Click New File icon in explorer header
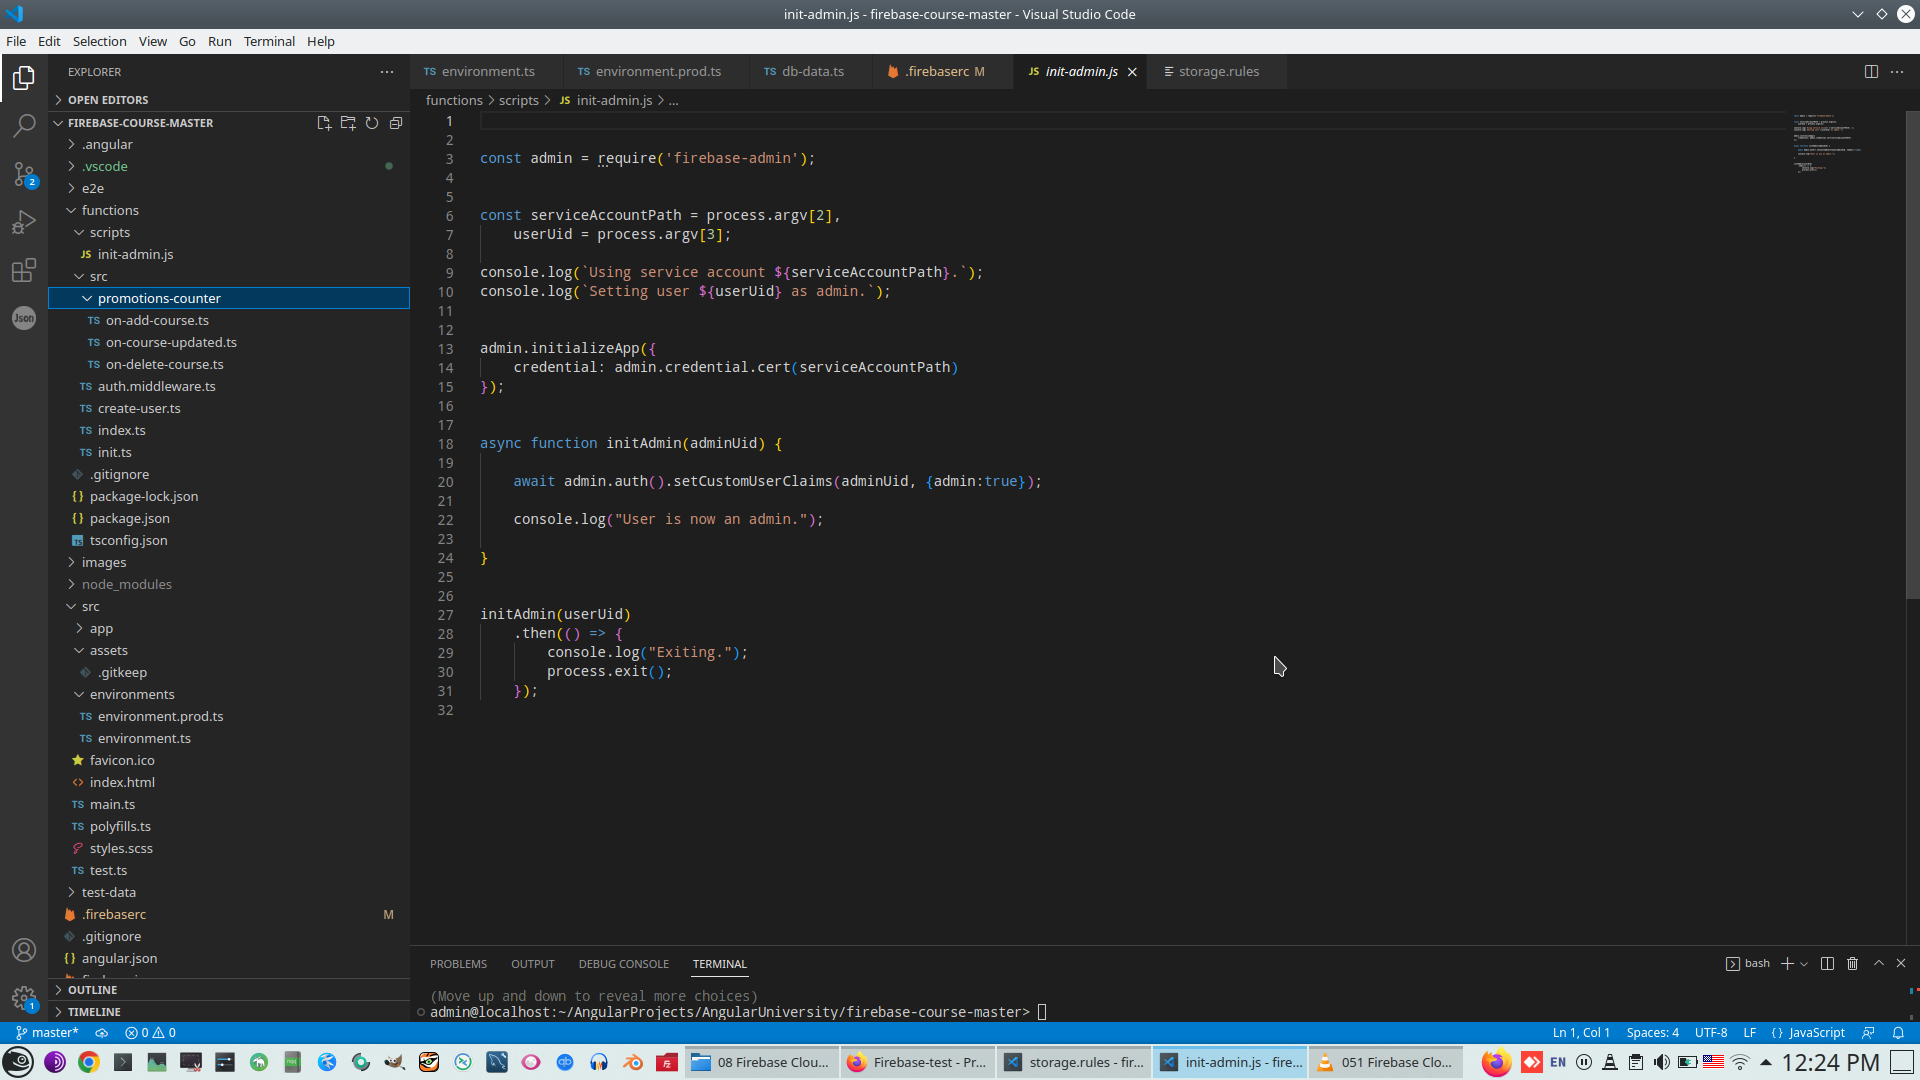Screen dimensions: 1920x1080 pos(324,123)
